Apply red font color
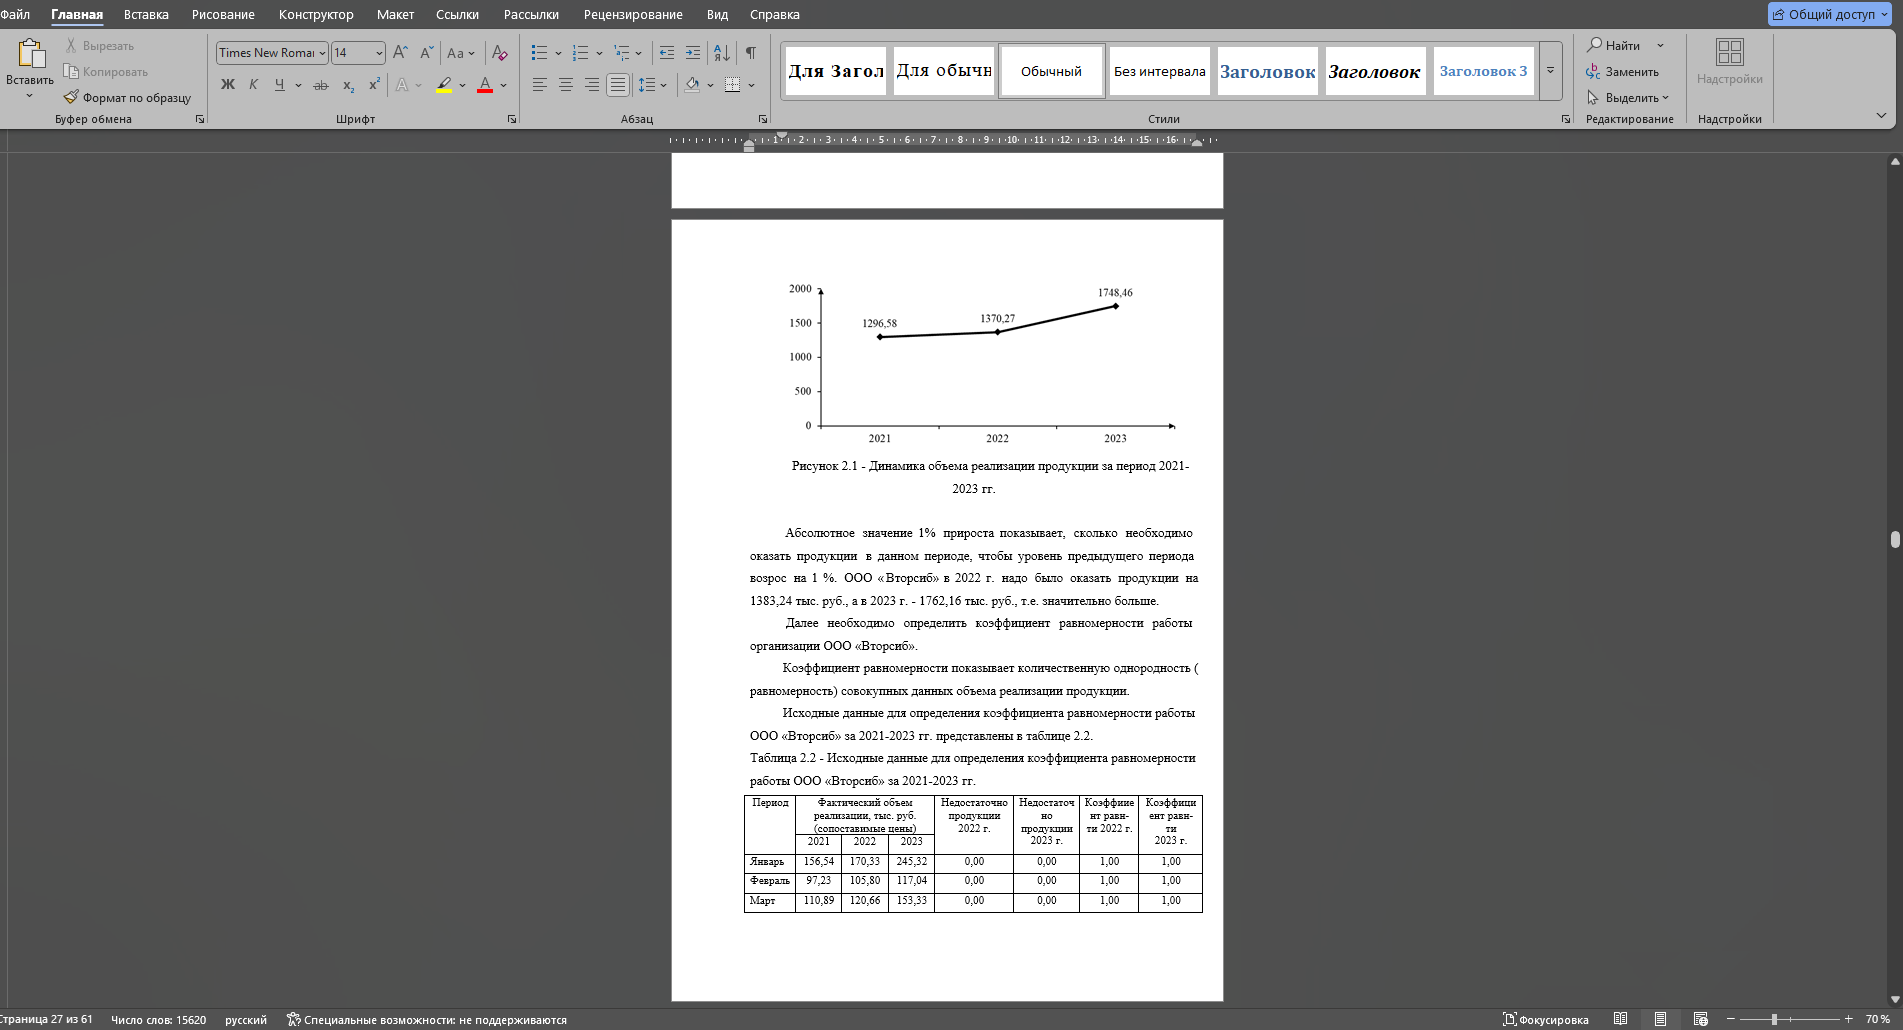The width and height of the screenshot is (1903, 1030). pos(485,85)
